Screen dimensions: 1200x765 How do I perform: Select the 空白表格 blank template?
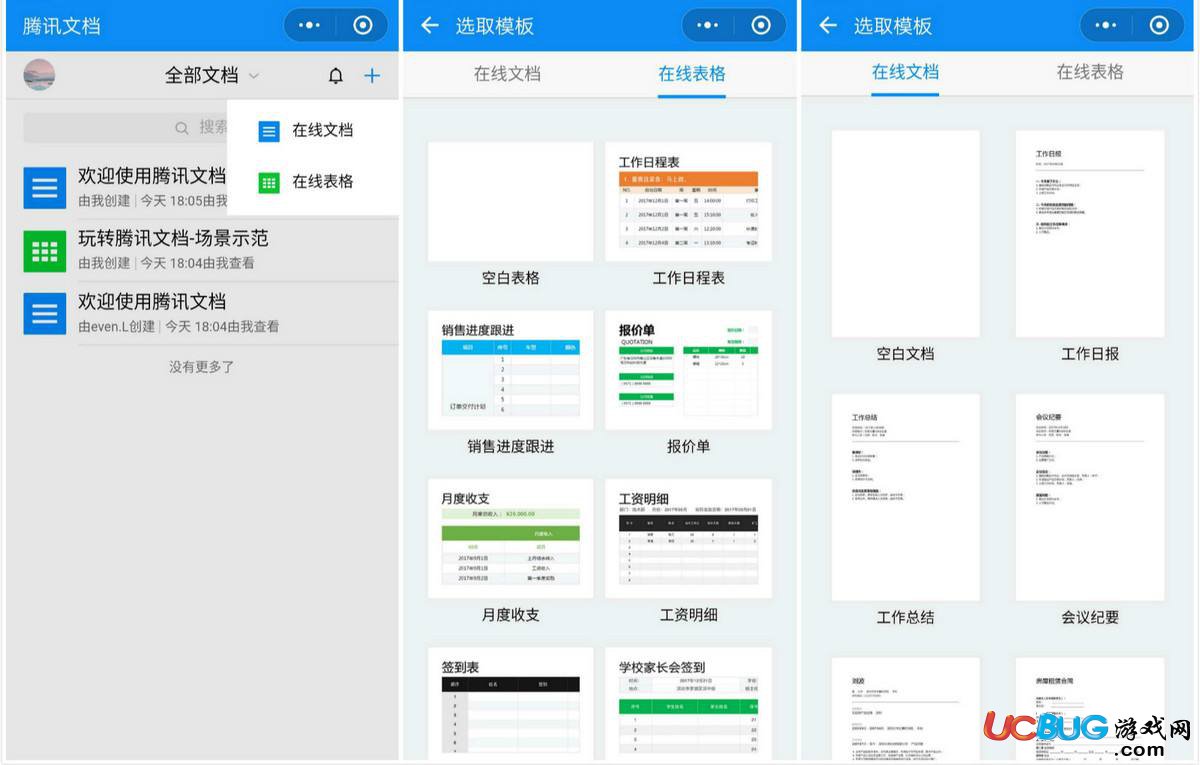510,202
